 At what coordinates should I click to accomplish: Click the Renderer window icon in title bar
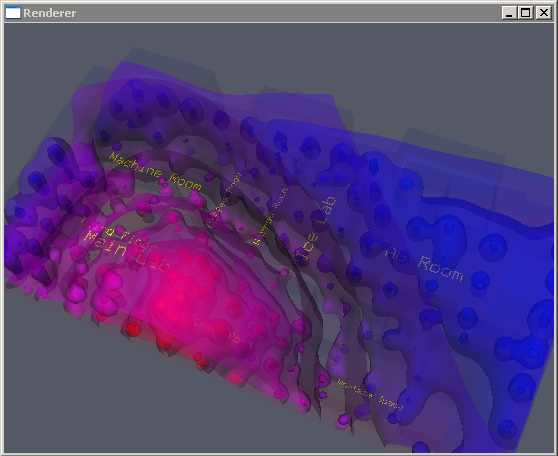(x=13, y=13)
